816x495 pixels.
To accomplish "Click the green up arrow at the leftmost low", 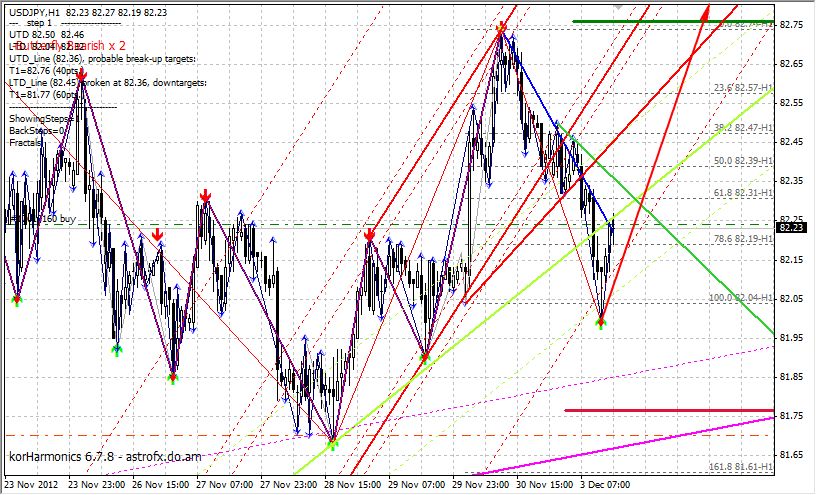I will (16, 298).
